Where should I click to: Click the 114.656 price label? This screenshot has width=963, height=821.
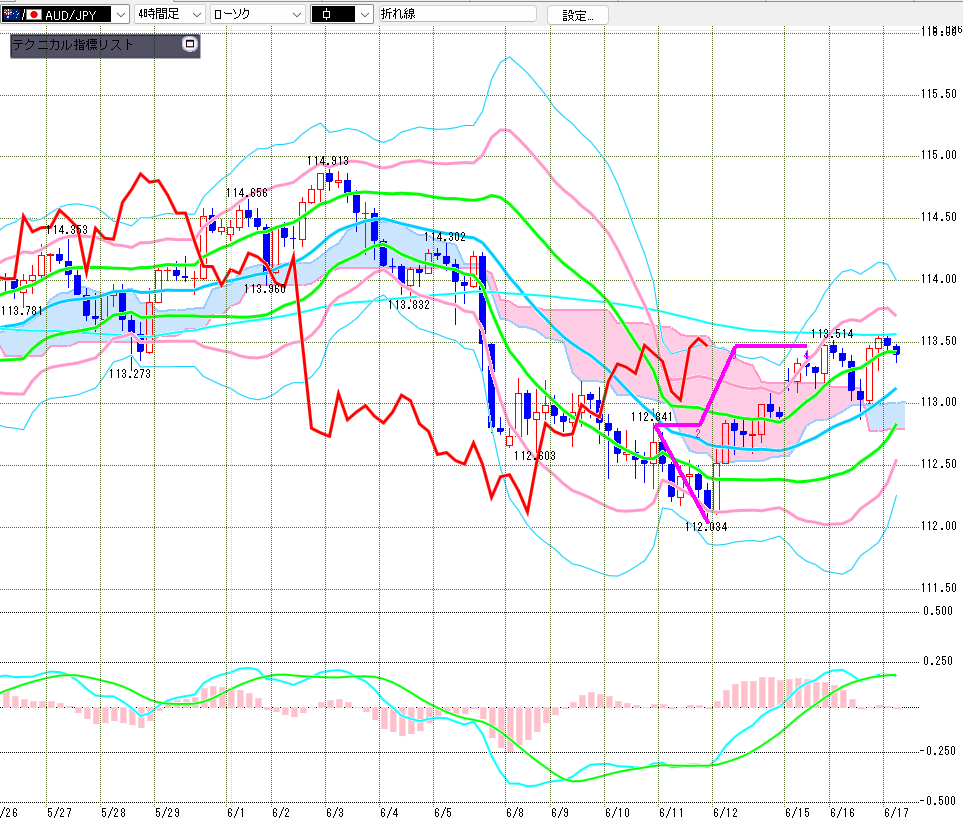[247, 193]
